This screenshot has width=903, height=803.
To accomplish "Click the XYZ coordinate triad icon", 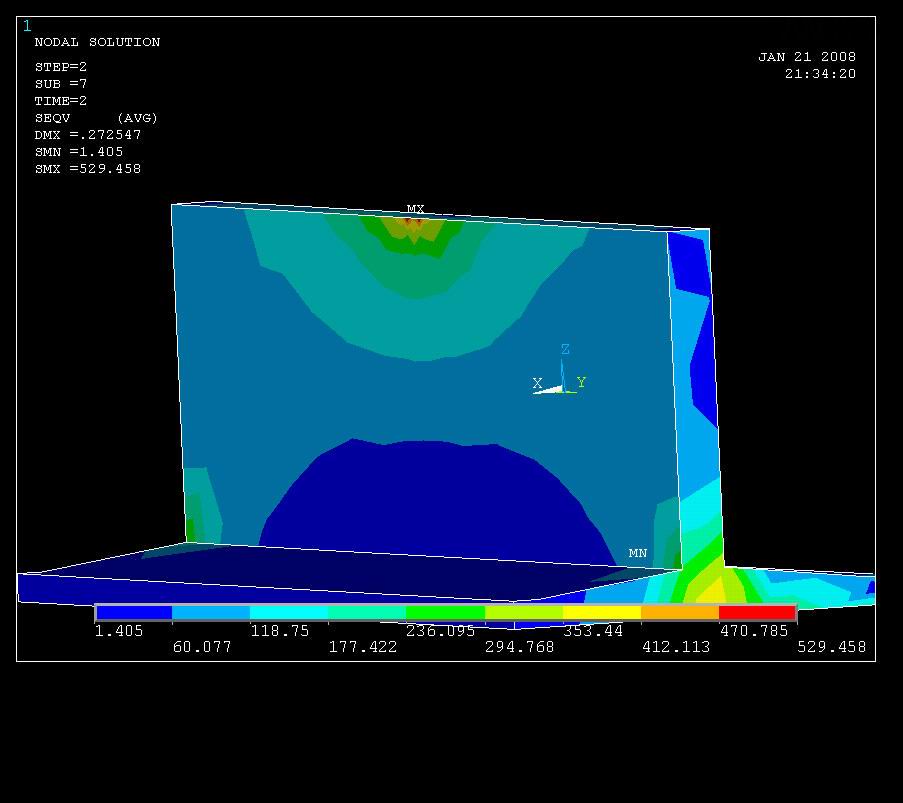I will tap(560, 370).
